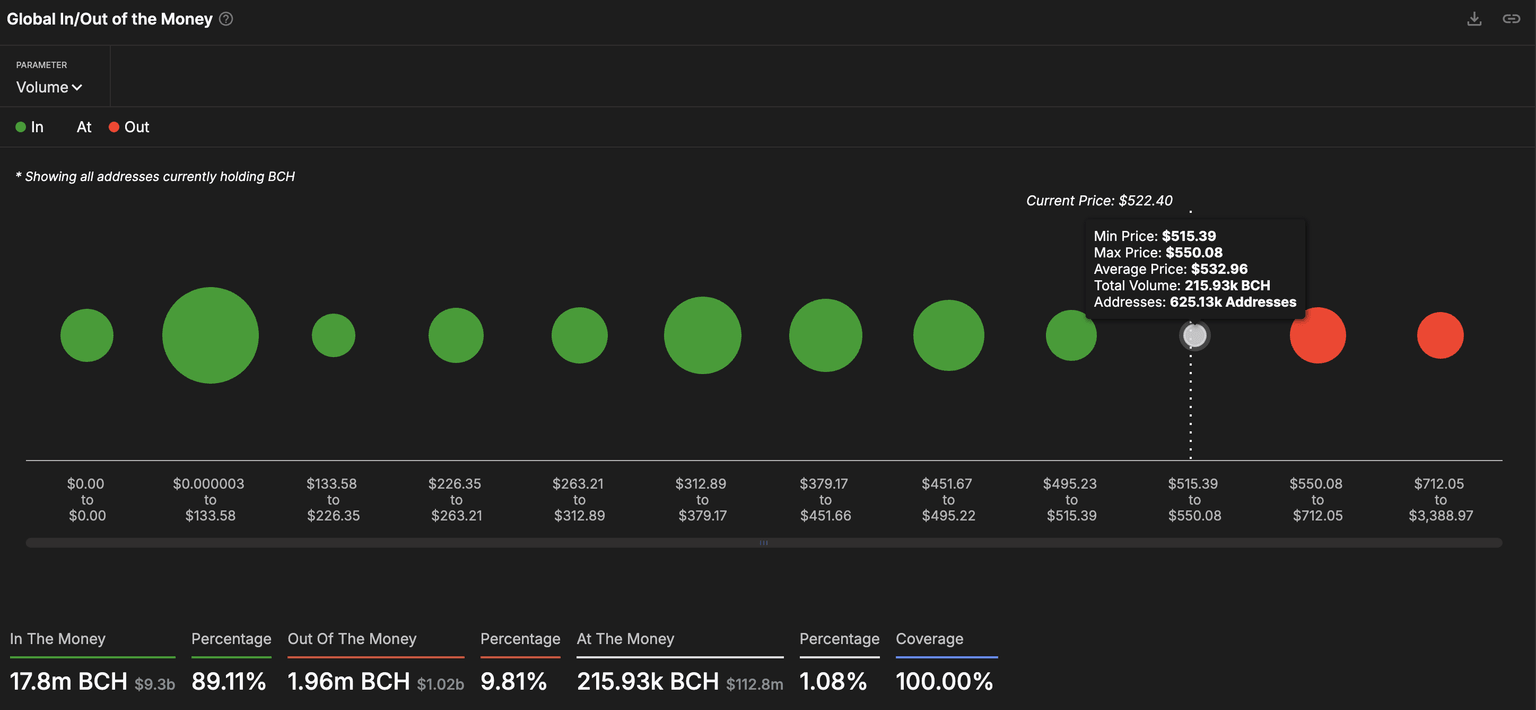Viewport: 1536px width, 710px height.
Task: Select the red bubble for $550.08 to $712.05
Action: (1317, 336)
